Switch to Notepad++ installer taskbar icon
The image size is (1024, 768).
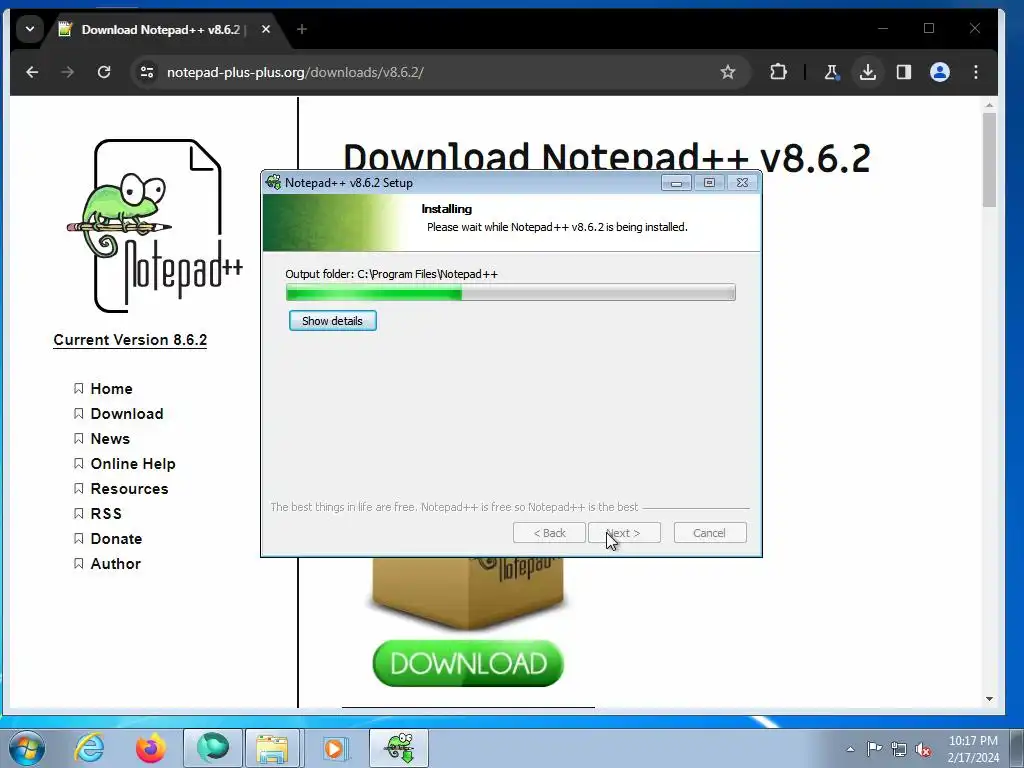[399, 748]
